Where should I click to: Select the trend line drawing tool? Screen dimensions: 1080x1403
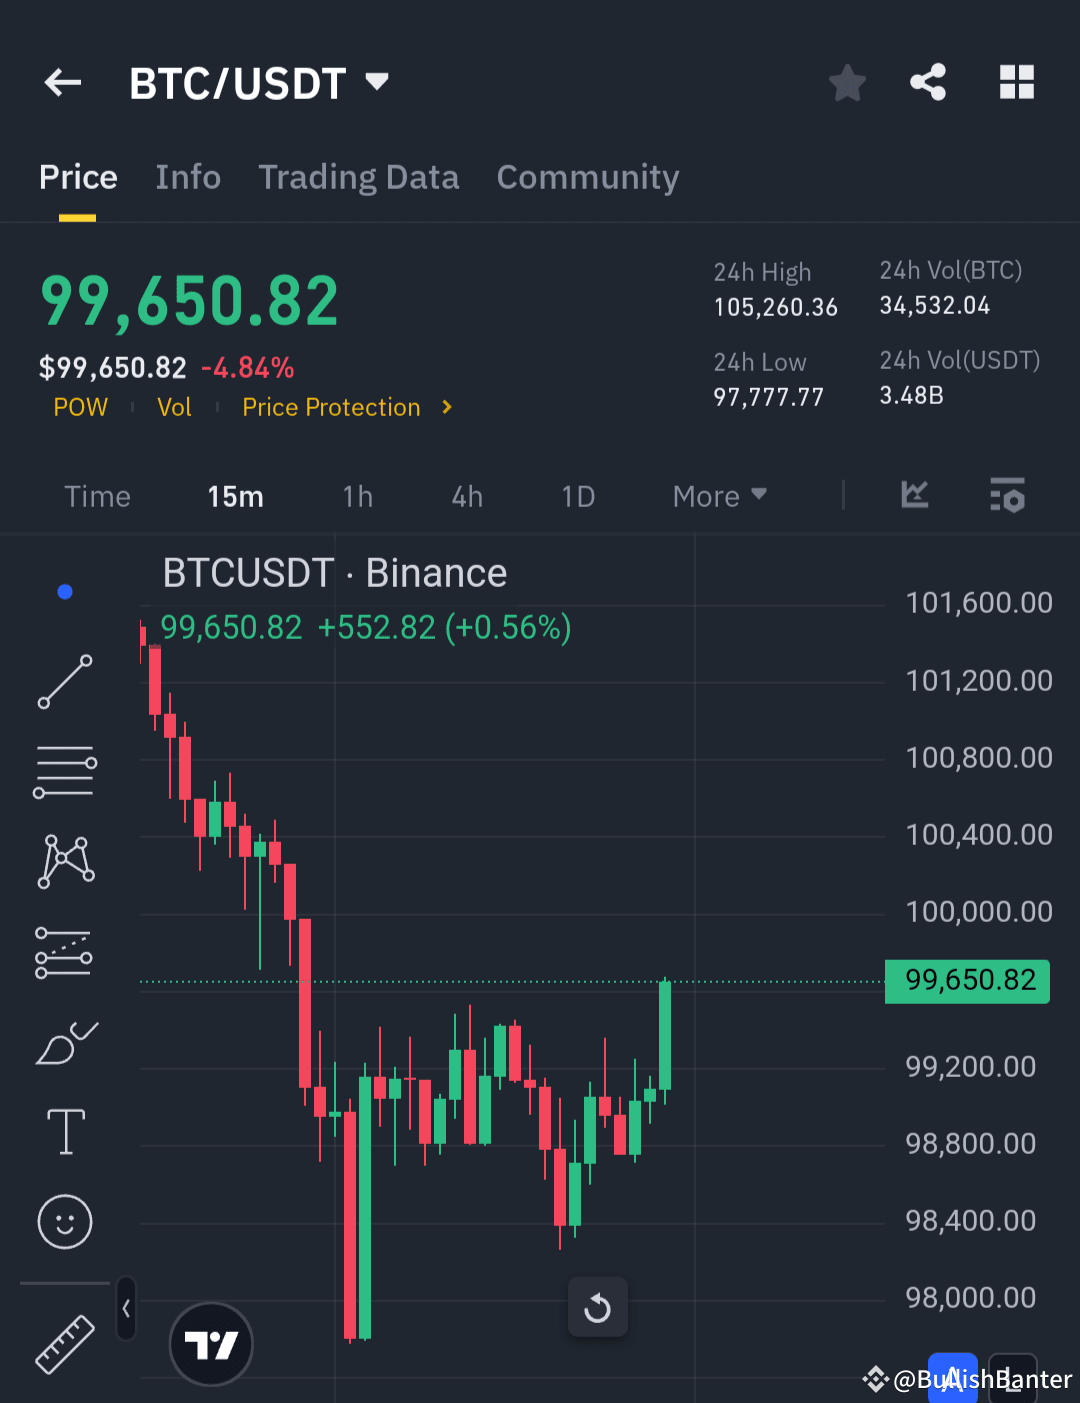pos(64,683)
